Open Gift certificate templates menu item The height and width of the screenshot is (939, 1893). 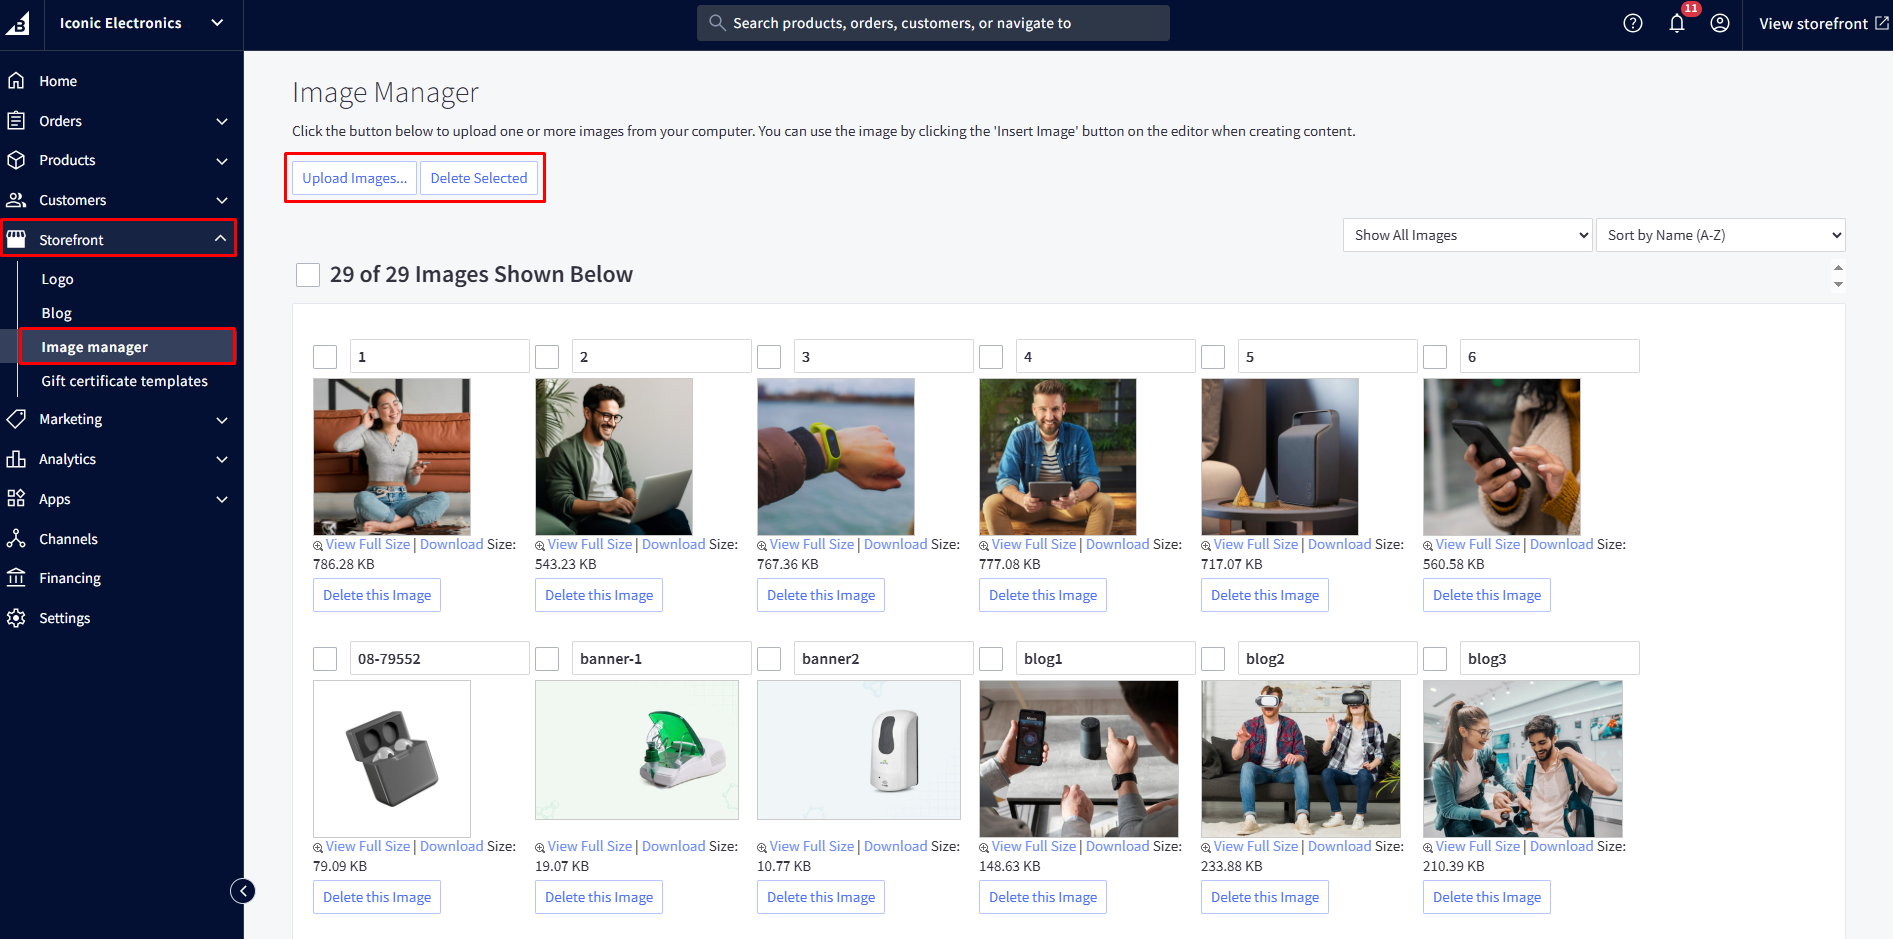[124, 381]
